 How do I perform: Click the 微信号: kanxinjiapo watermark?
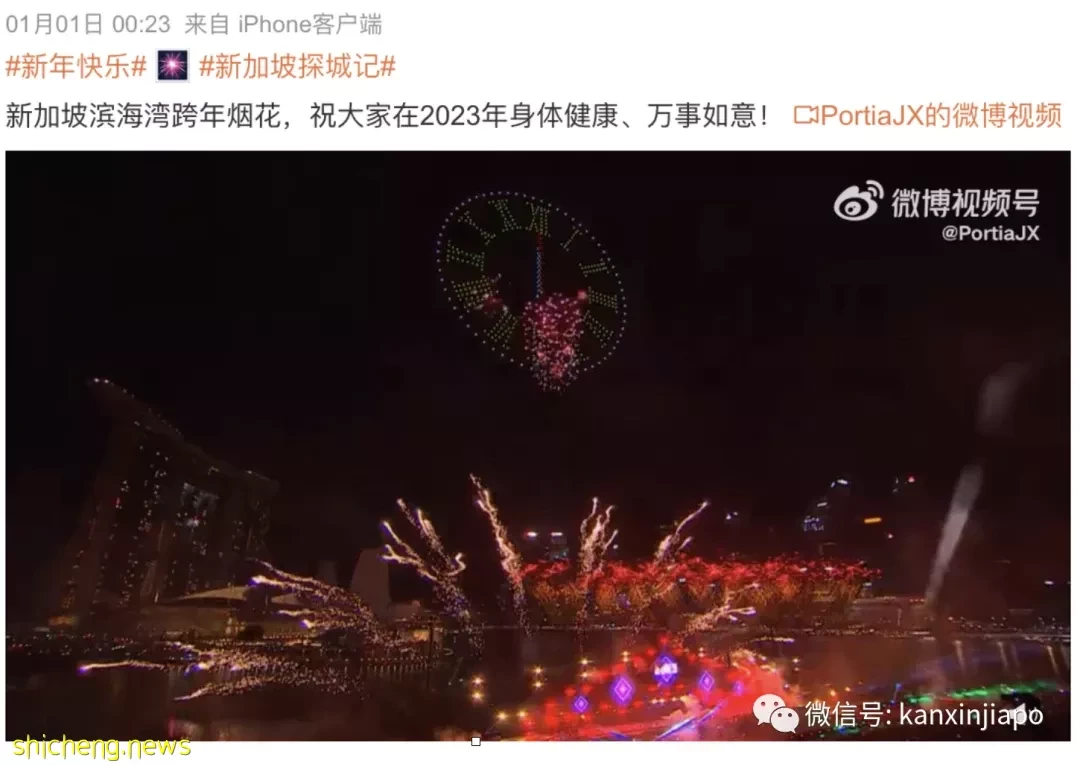pos(924,714)
